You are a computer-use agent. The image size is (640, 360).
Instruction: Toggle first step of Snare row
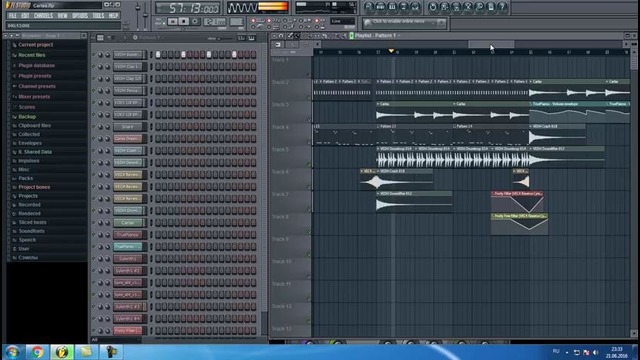[x=158, y=127]
